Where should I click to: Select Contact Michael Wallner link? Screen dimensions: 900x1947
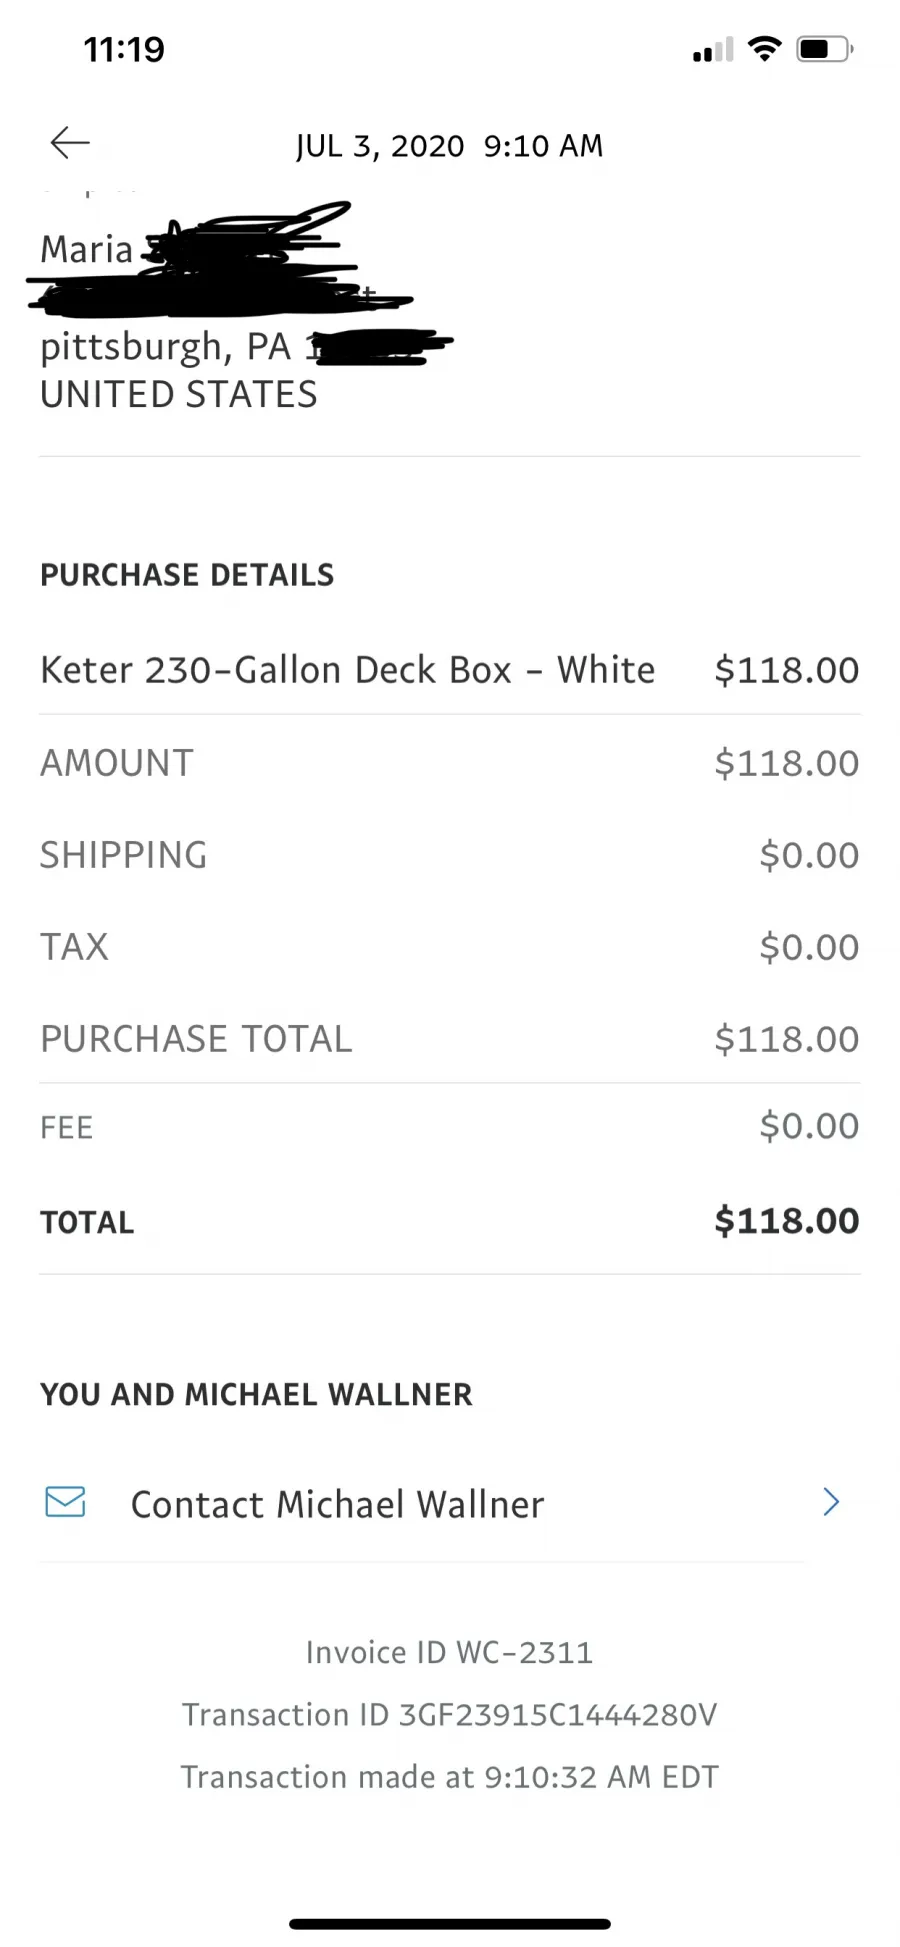[x=338, y=1504]
